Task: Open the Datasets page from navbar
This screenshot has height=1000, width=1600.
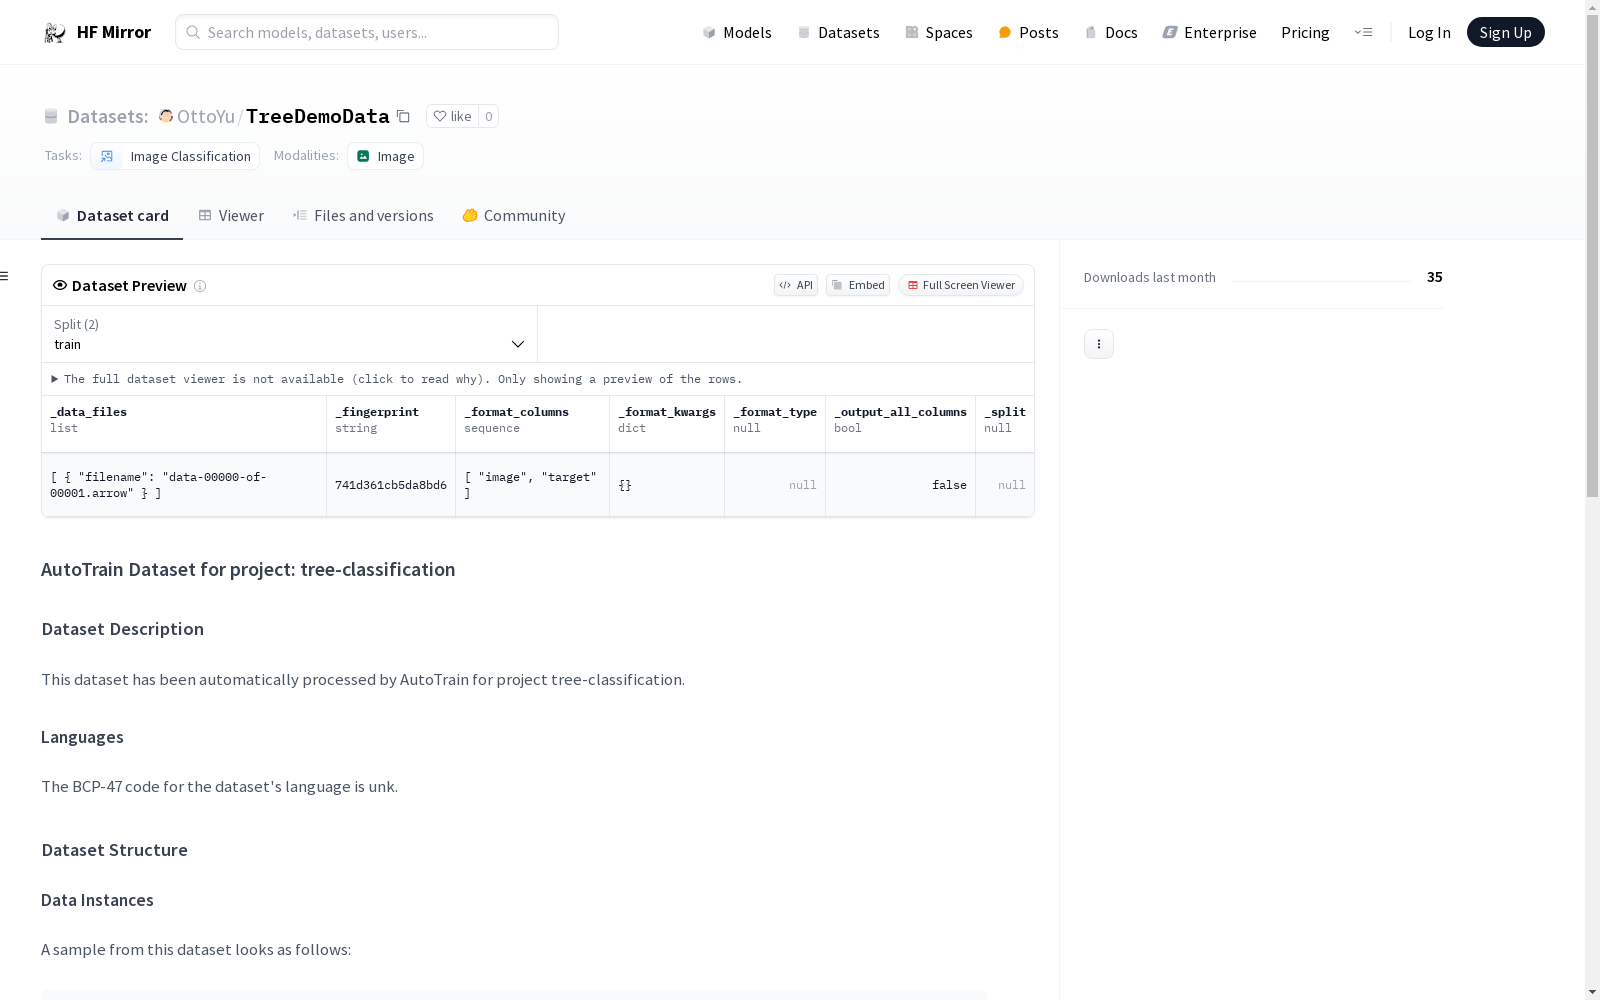Action: click(838, 32)
